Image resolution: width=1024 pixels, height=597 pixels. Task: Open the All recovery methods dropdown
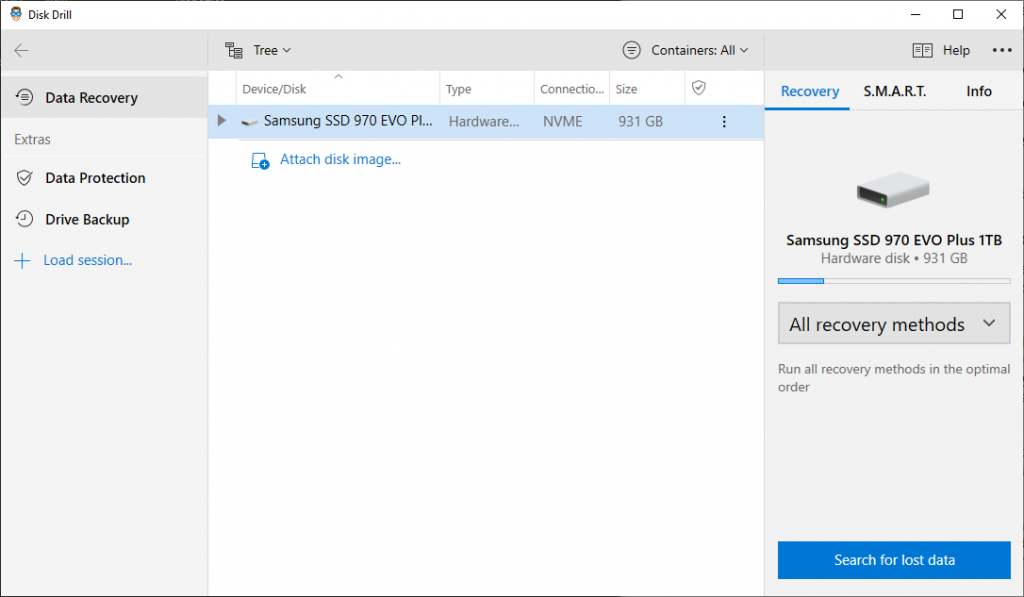point(893,323)
